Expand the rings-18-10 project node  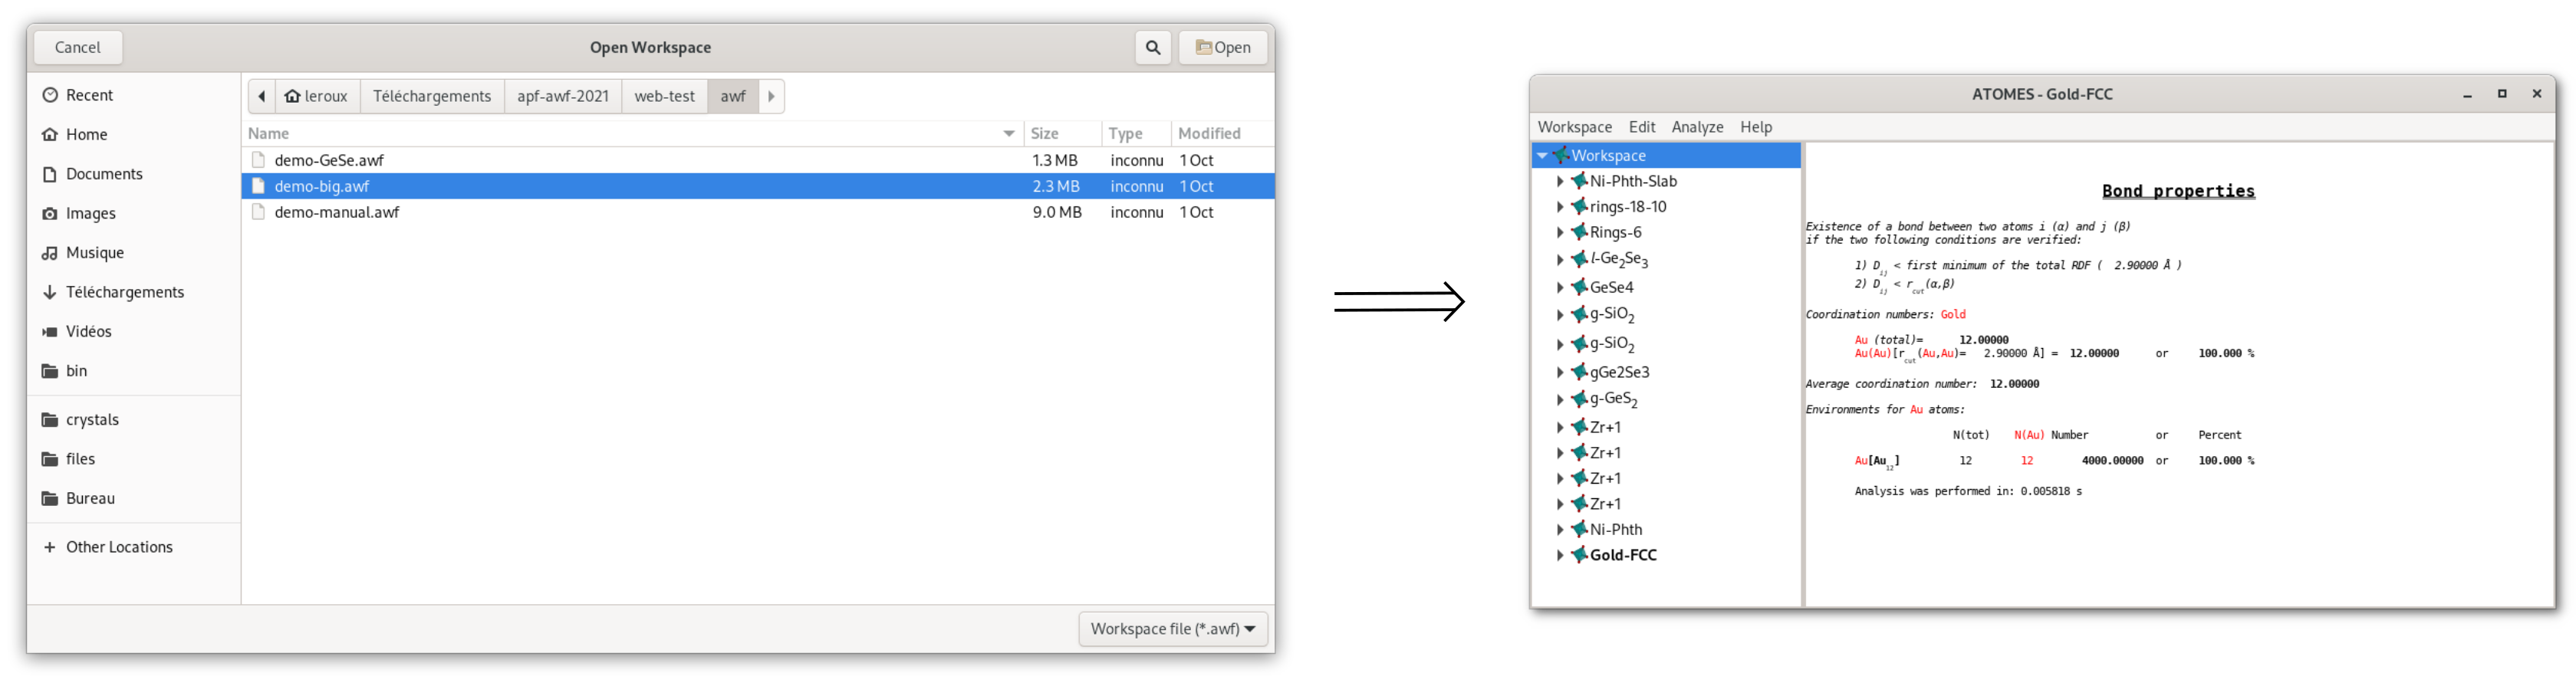1560,207
